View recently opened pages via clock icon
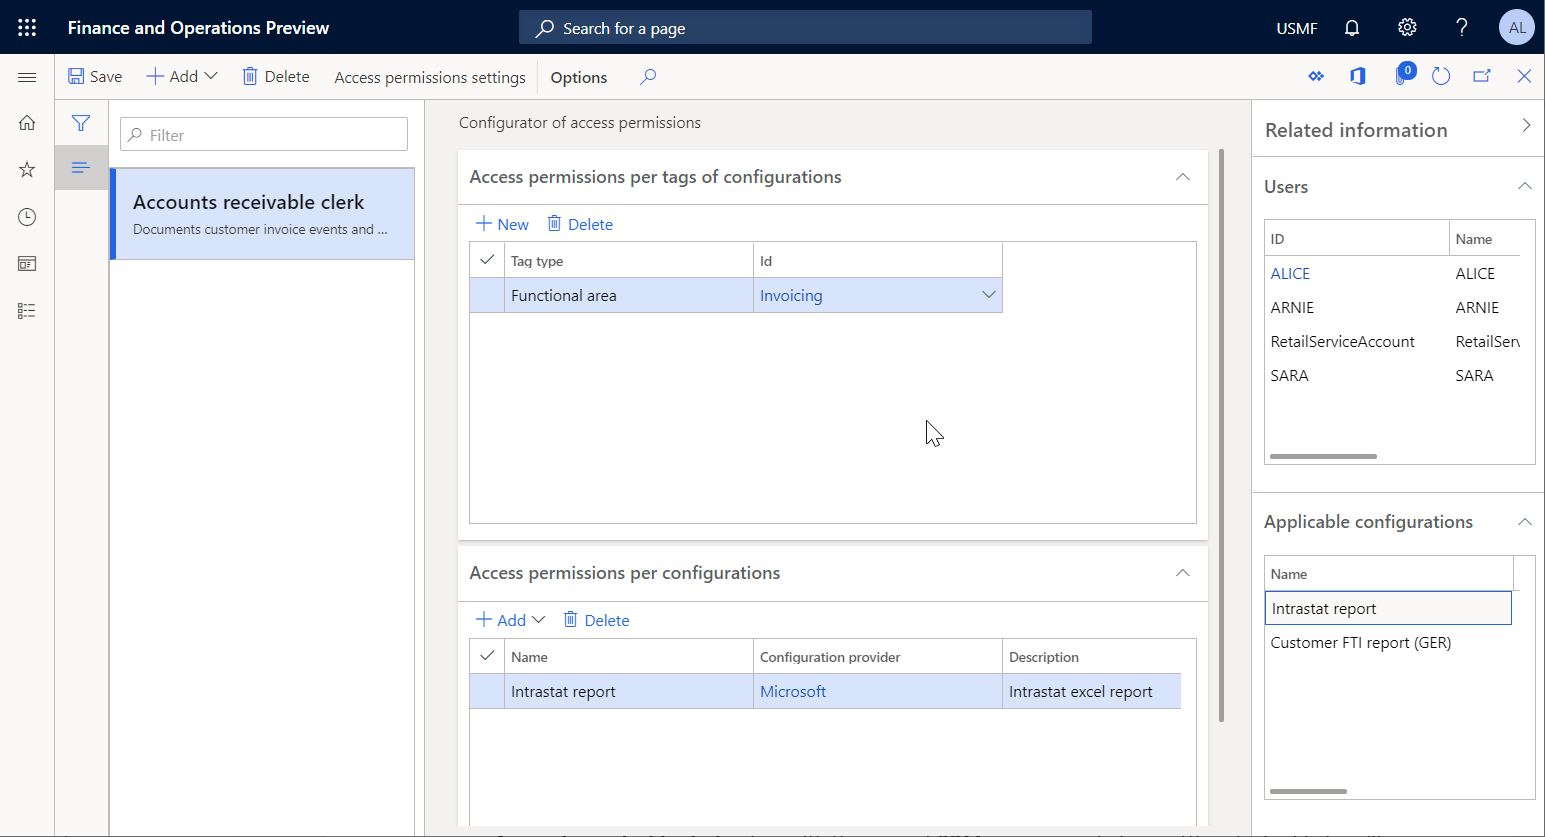1545x837 pixels. point(27,216)
